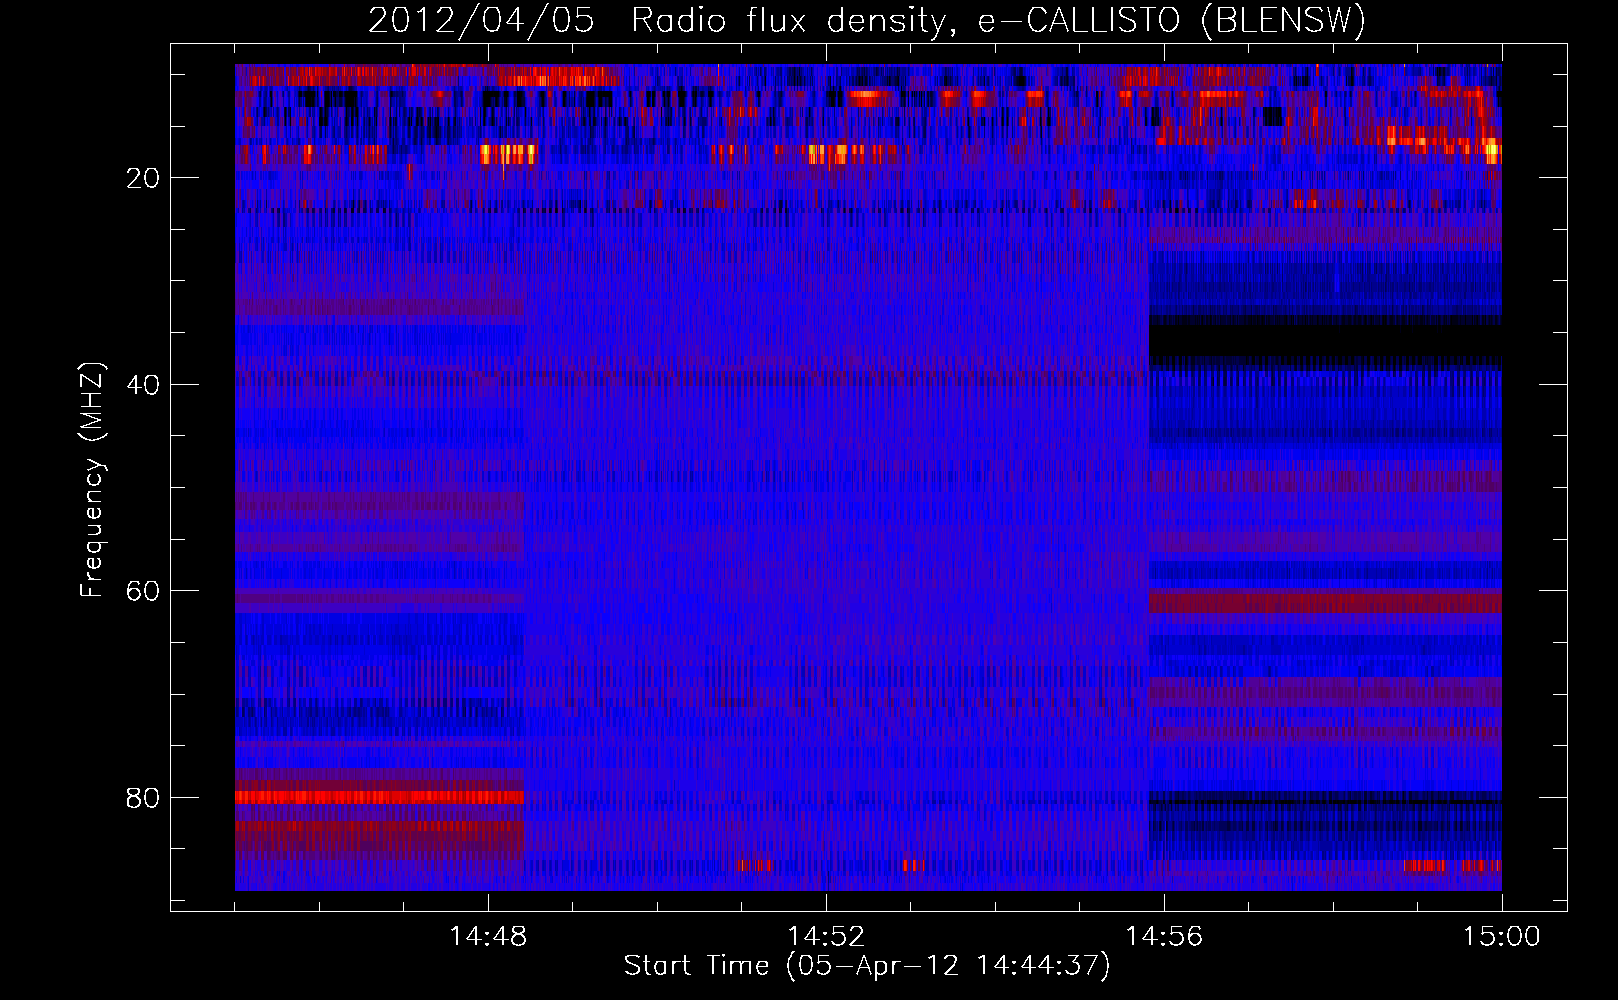Click the '14:56' time tick label

(x=1164, y=937)
